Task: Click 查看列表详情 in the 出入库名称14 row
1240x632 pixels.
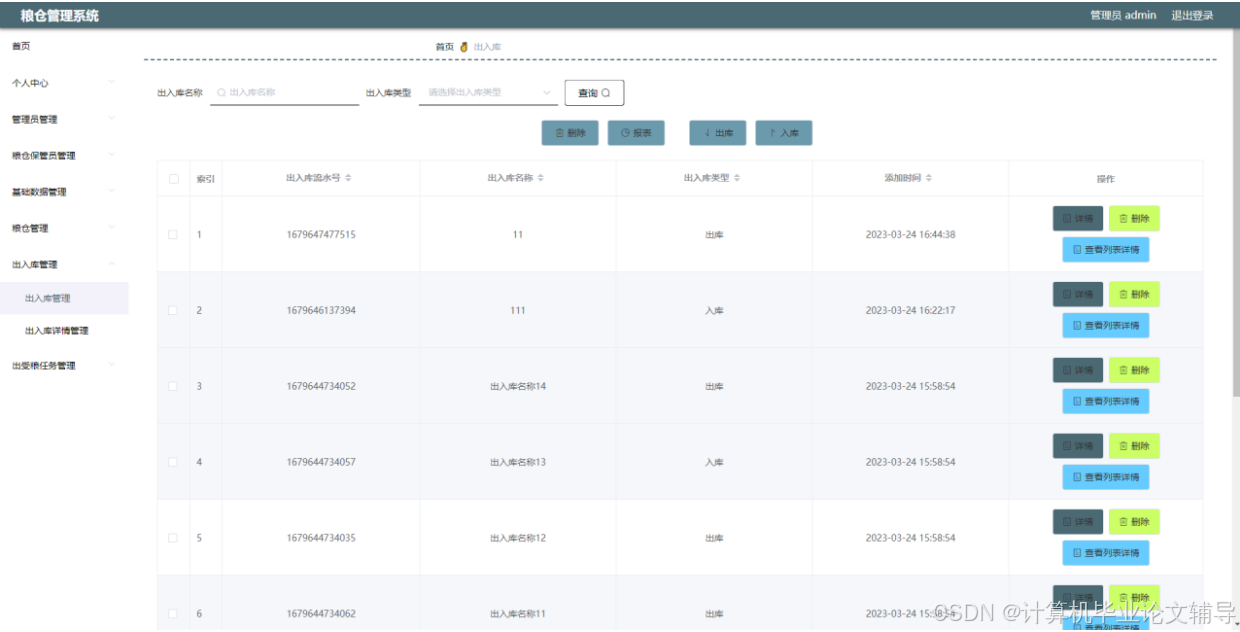Action: (x=1105, y=401)
